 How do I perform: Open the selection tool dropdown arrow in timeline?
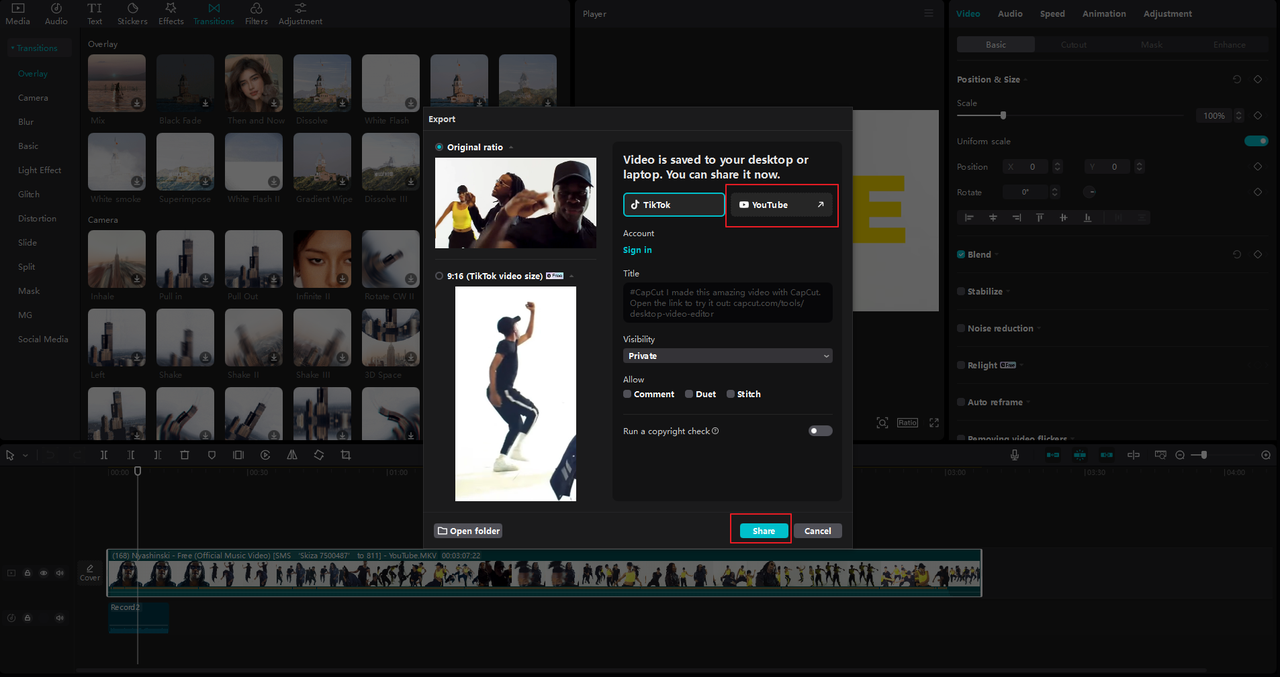pyautogui.click(x=25, y=455)
